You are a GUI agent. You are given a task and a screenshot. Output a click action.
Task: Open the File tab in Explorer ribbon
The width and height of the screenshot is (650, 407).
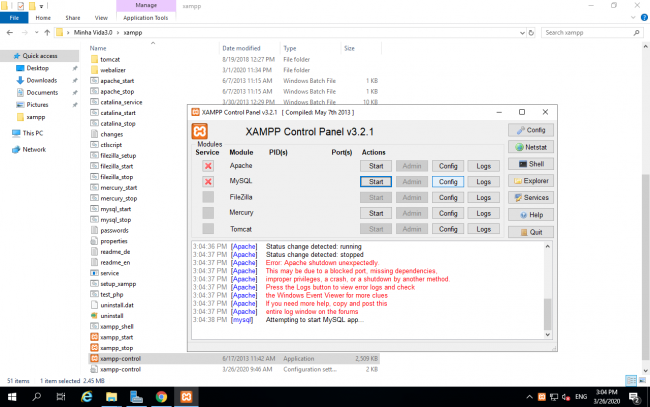pos(14,18)
